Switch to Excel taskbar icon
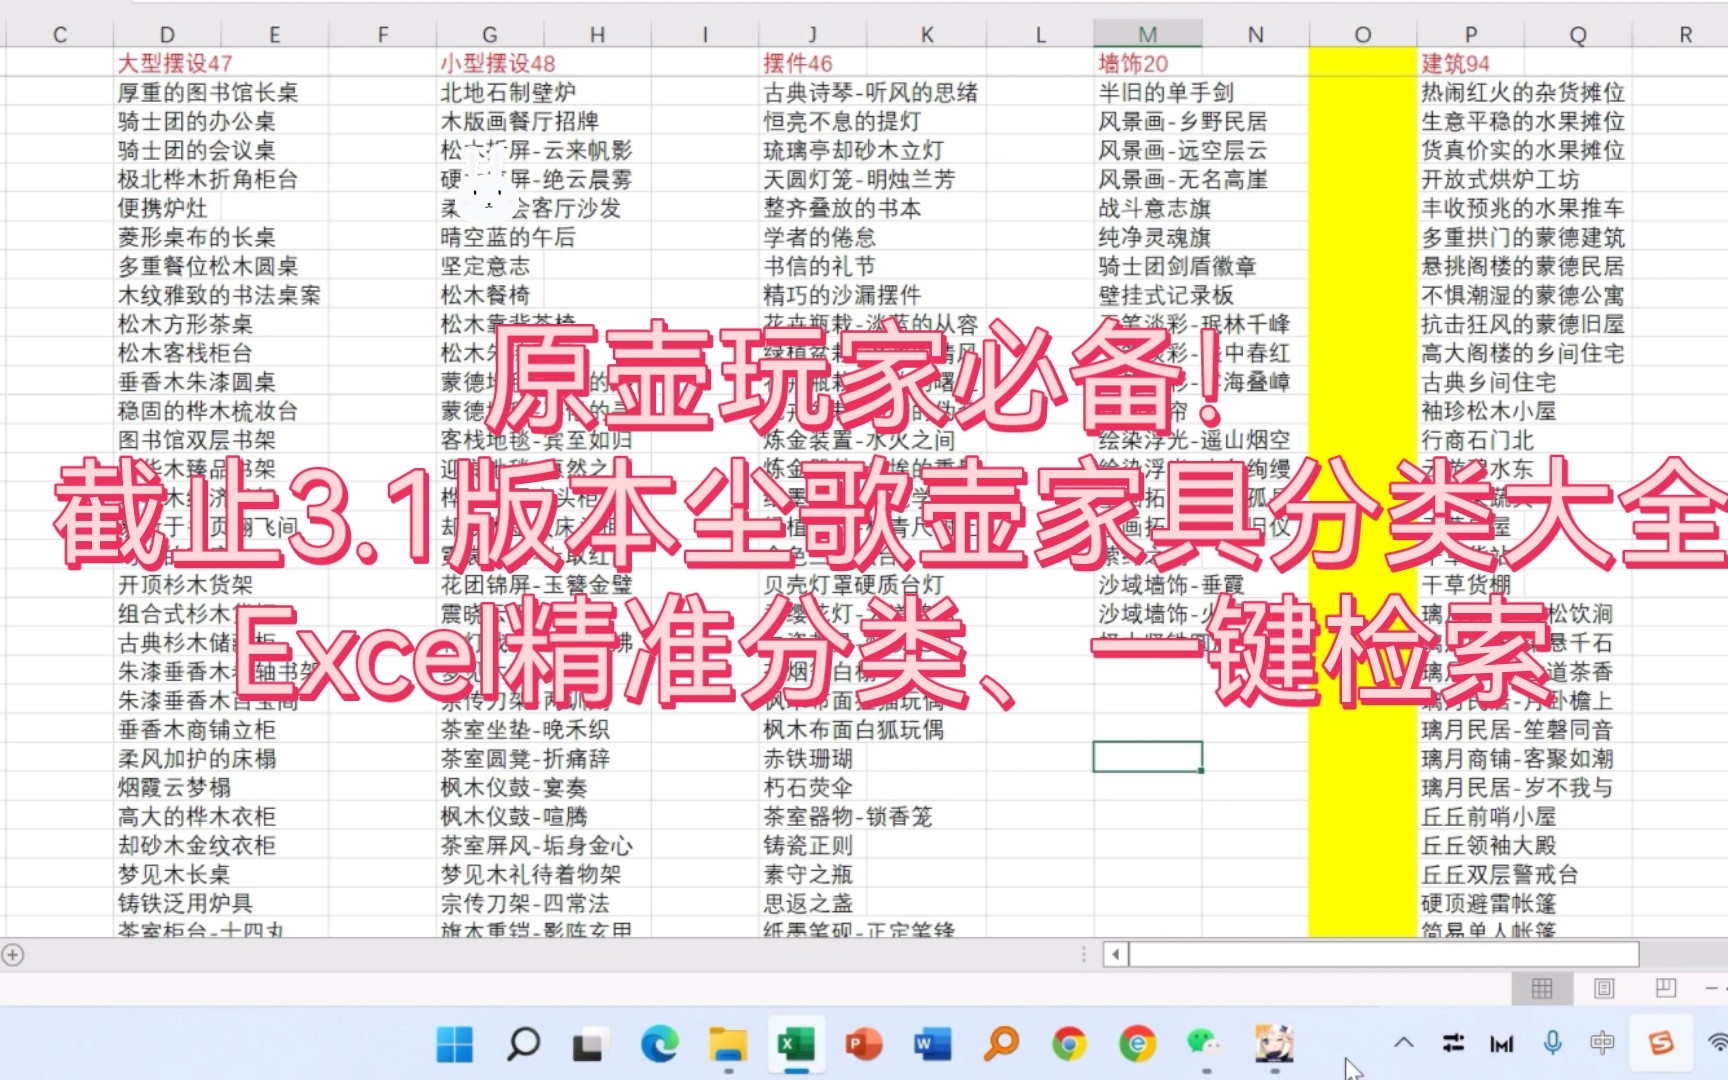The width and height of the screenshot is (1728, 1080). 796,1044
